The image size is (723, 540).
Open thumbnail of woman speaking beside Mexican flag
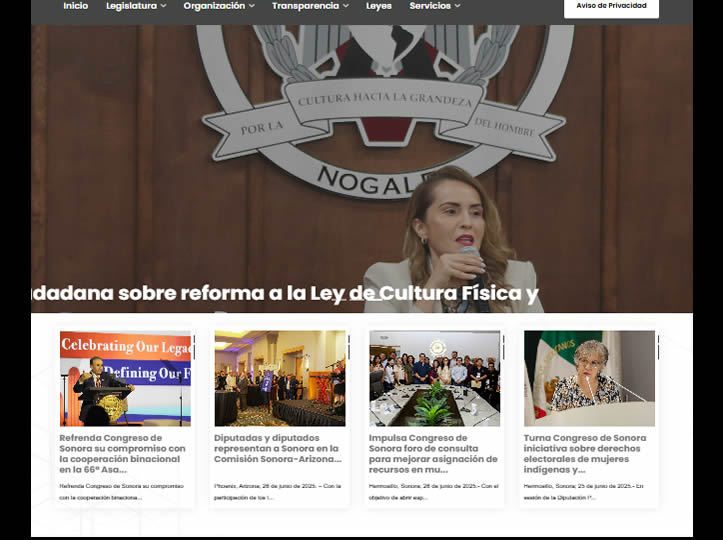(x=589, y=379)
